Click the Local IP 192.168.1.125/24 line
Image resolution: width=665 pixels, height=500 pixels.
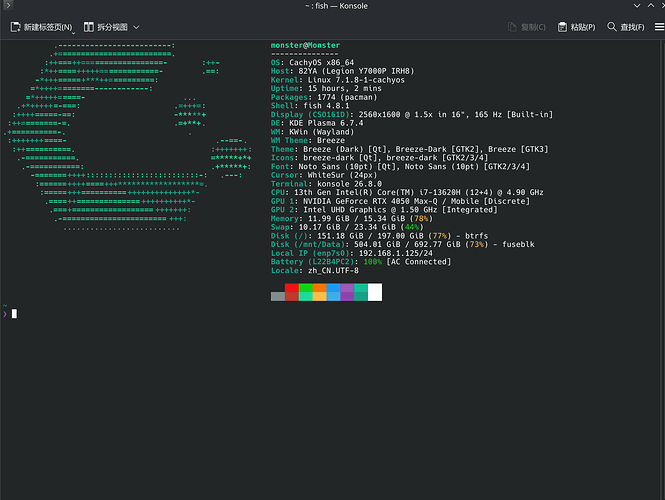coord(352,253)
